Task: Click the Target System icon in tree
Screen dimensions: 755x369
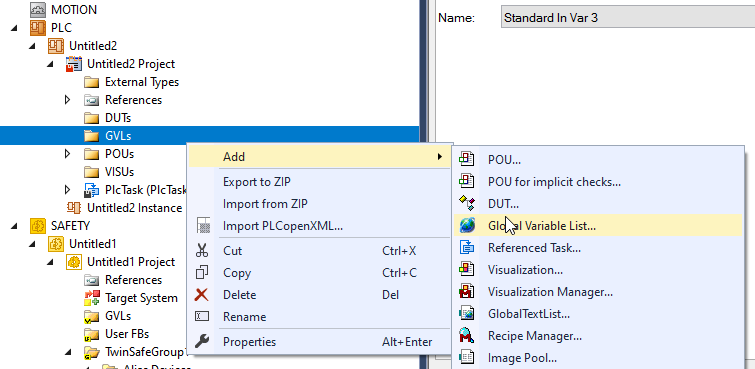Action: coord(91,298)
